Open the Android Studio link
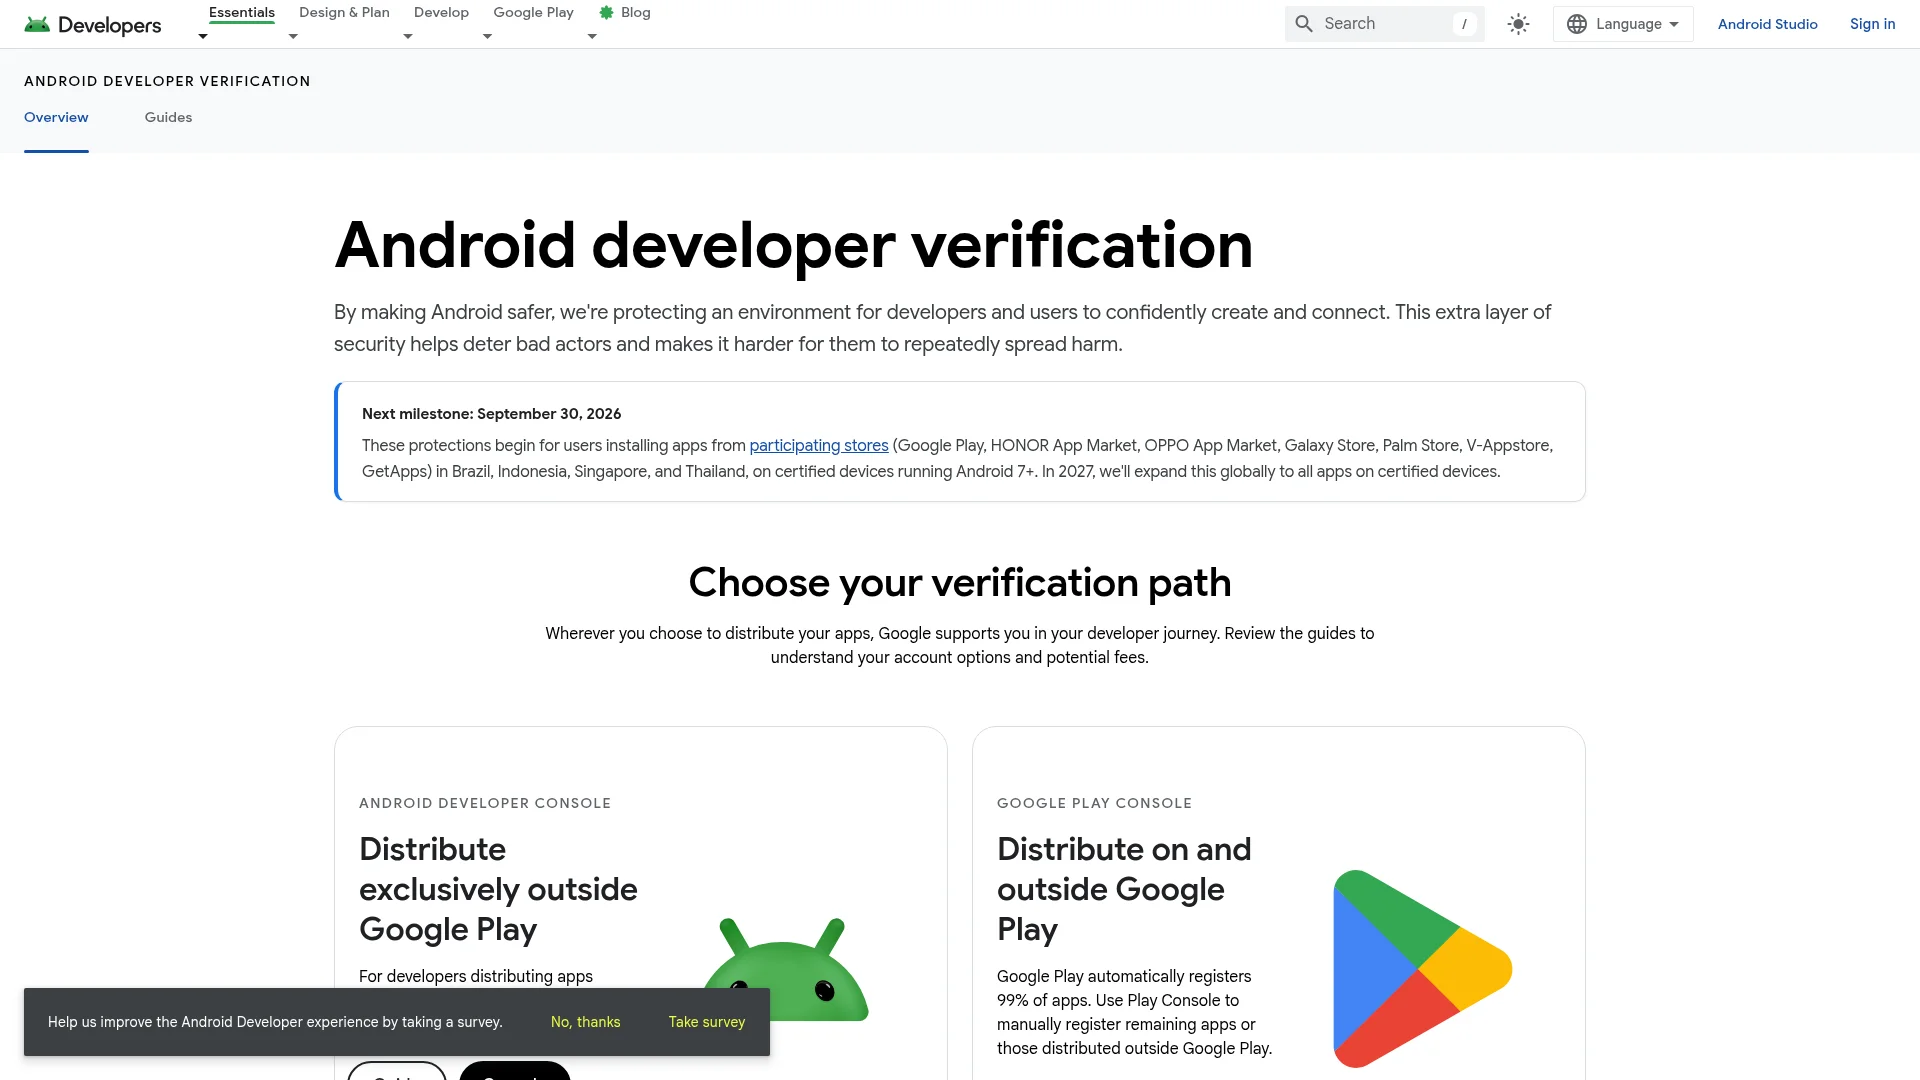1920x1080 pixels. (1767, 24)
